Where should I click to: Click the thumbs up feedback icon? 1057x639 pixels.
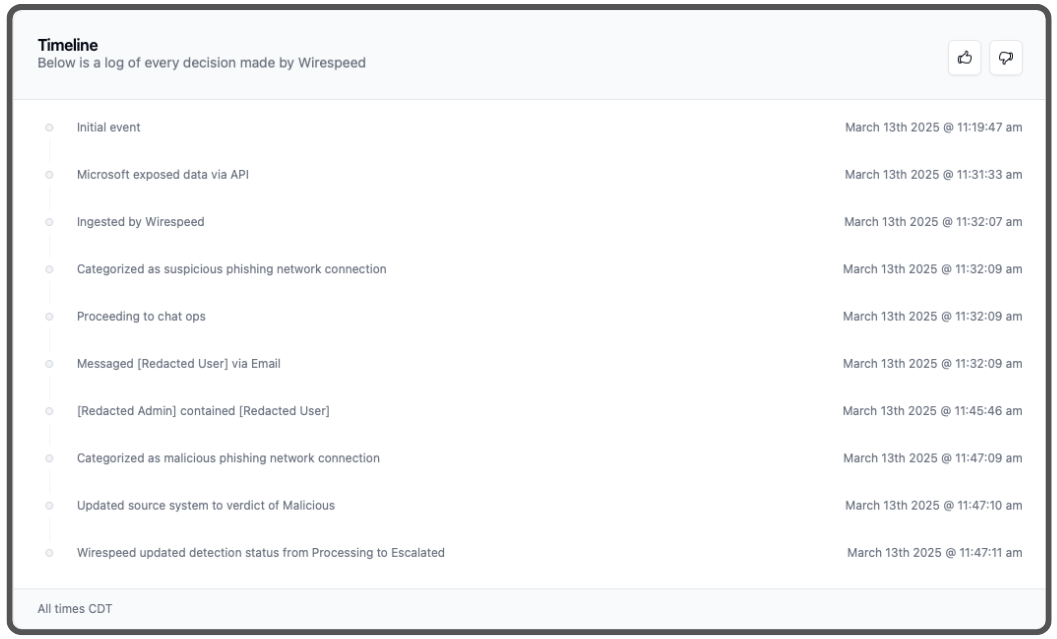coord(965,58)
